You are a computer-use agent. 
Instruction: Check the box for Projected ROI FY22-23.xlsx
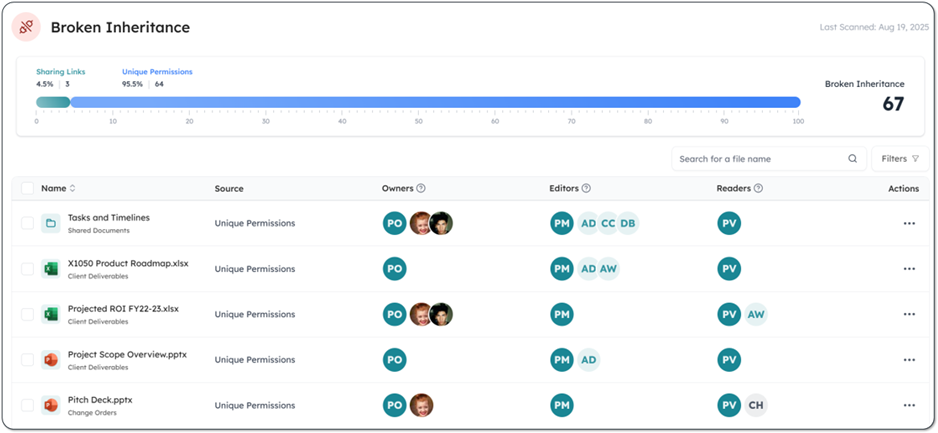tap(27, 314)
